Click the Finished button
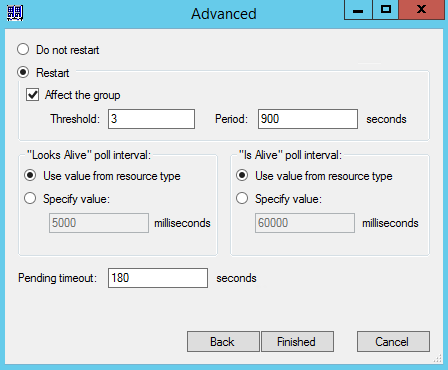 (x=297, y=342)
